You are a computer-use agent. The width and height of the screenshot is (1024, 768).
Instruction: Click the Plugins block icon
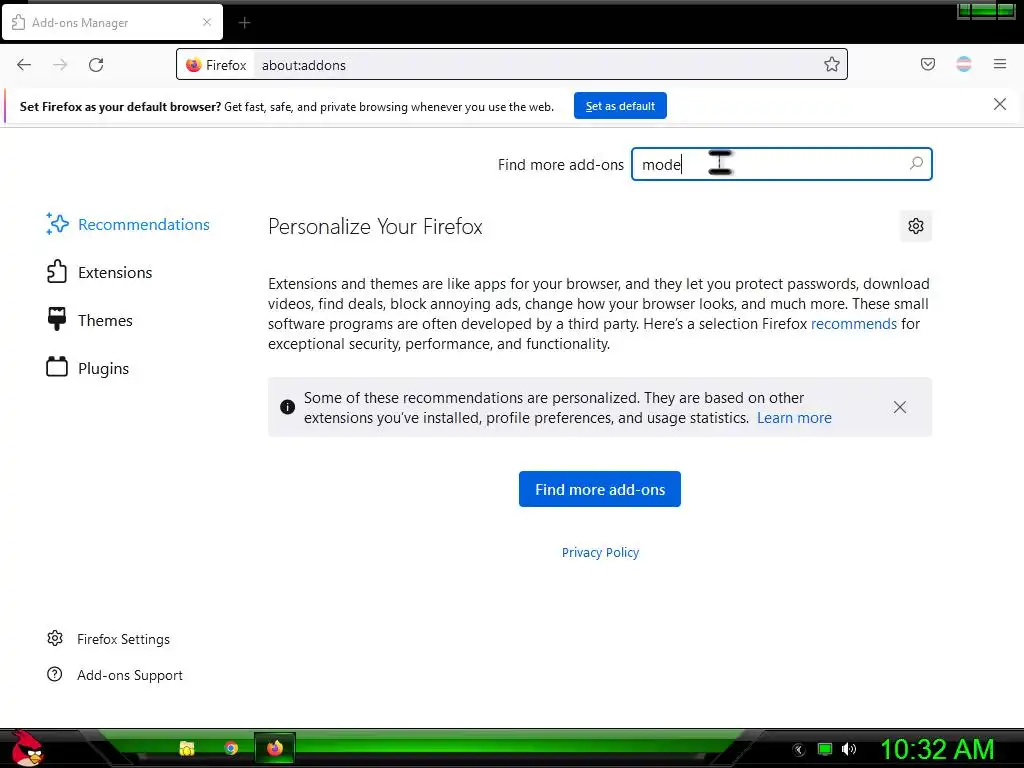(x=57, y=367)
